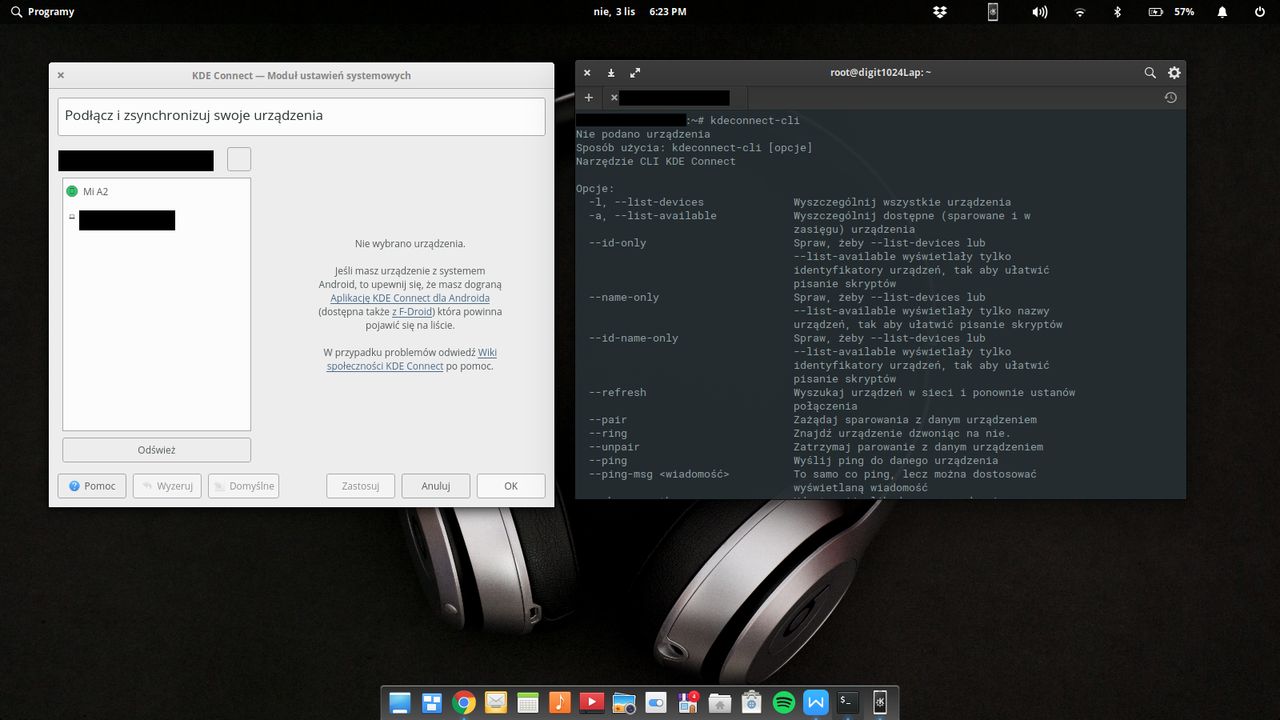Open Files home folder from dock
Image resolution: width=1280 pixels, height=720 pixels.
[x=720, y=703]
